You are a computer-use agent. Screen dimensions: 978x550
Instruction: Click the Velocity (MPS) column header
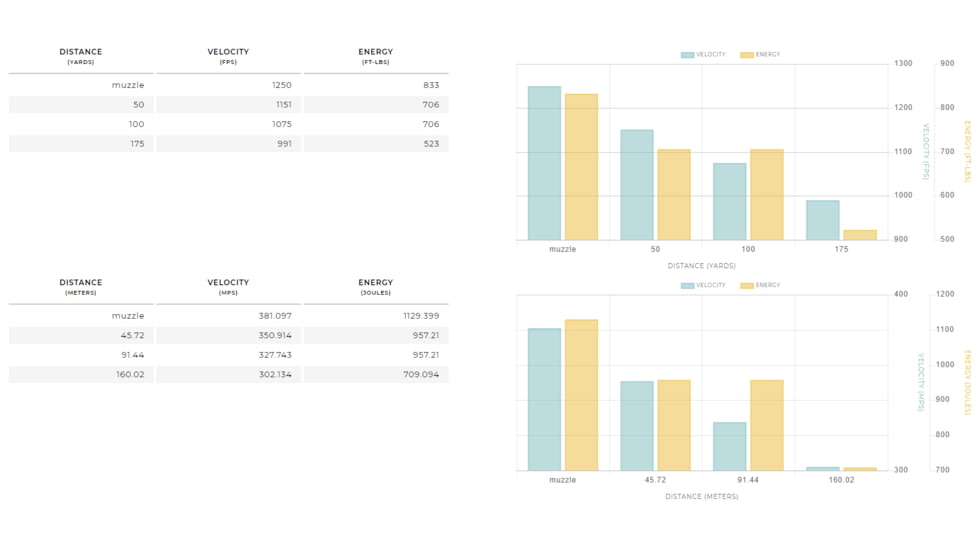pyautogui.click(x=228, y=287)
